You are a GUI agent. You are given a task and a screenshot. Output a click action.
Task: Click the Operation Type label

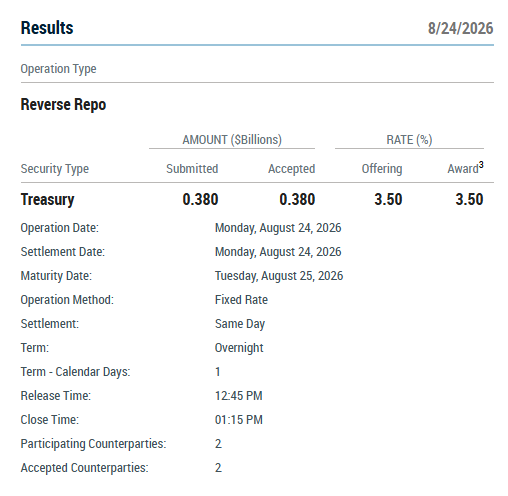point(58,69)
